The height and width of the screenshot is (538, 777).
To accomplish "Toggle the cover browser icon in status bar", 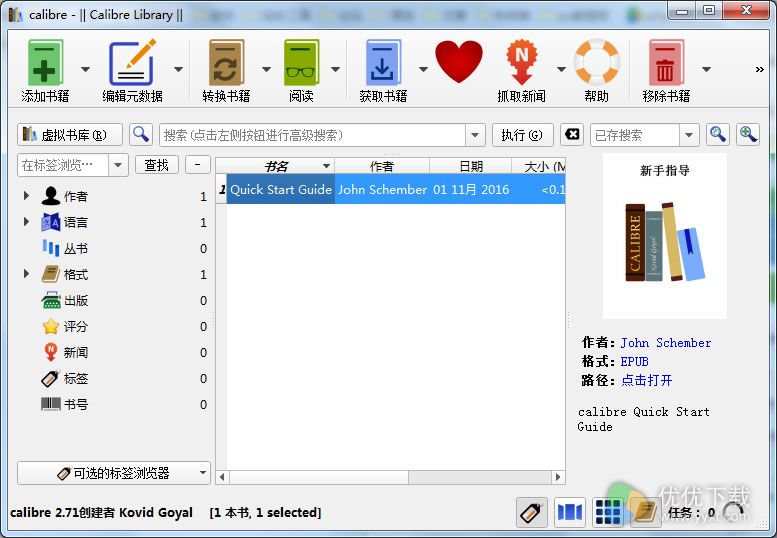I will (x=570, y=512).
